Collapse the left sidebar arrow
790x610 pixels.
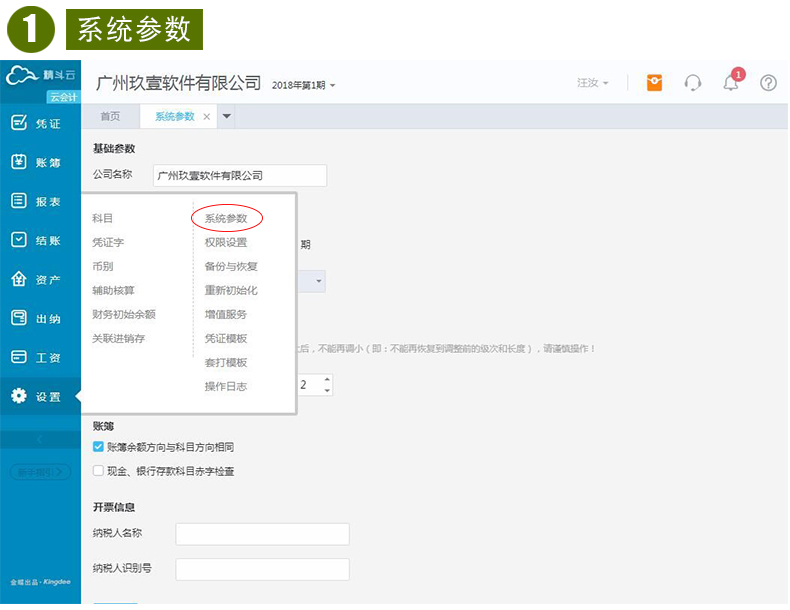40,440
